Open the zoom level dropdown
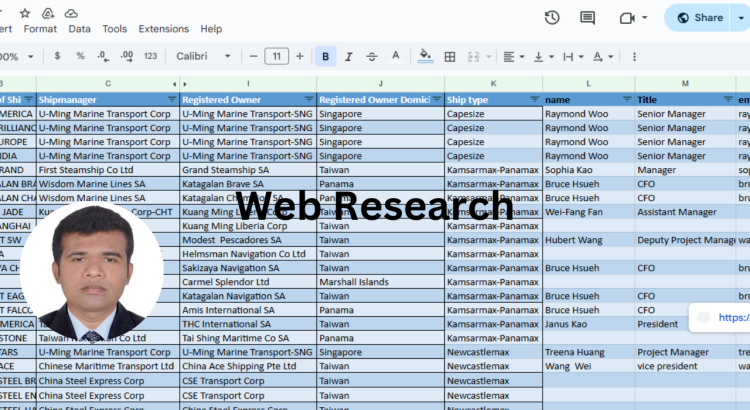The image size is (750, 410). [17, 56]
